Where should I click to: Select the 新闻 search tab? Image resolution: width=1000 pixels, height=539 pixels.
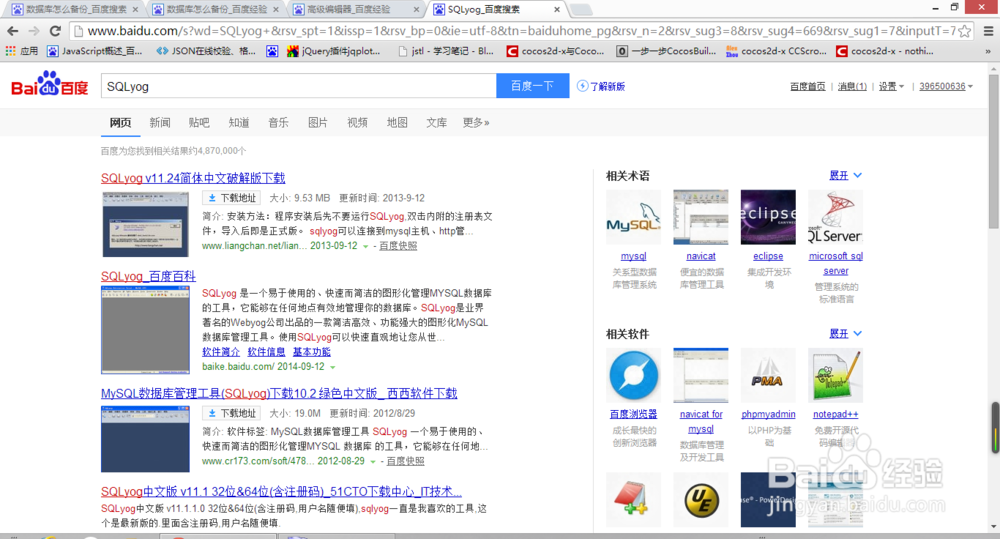pos(159,122)
